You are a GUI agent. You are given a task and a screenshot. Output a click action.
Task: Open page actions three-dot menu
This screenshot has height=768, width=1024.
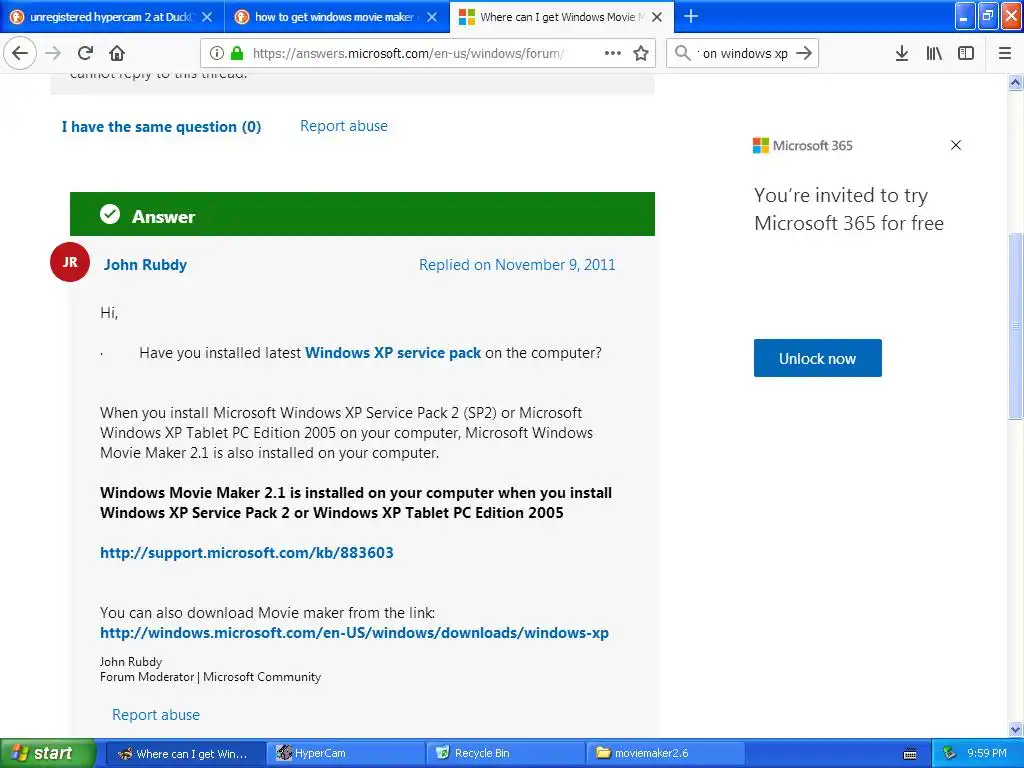613,53
